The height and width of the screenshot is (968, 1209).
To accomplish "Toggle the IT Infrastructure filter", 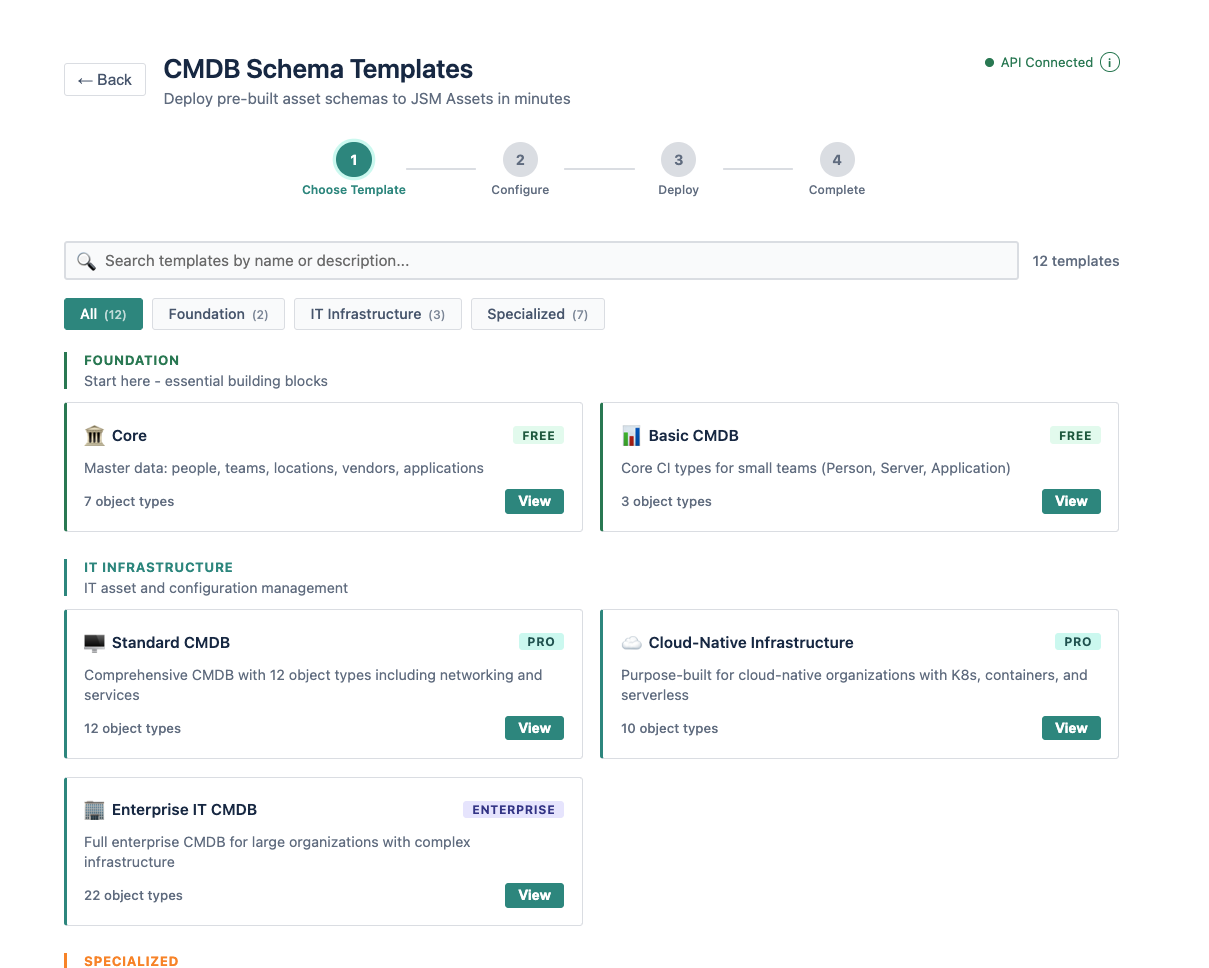I will tap(377, 313).
